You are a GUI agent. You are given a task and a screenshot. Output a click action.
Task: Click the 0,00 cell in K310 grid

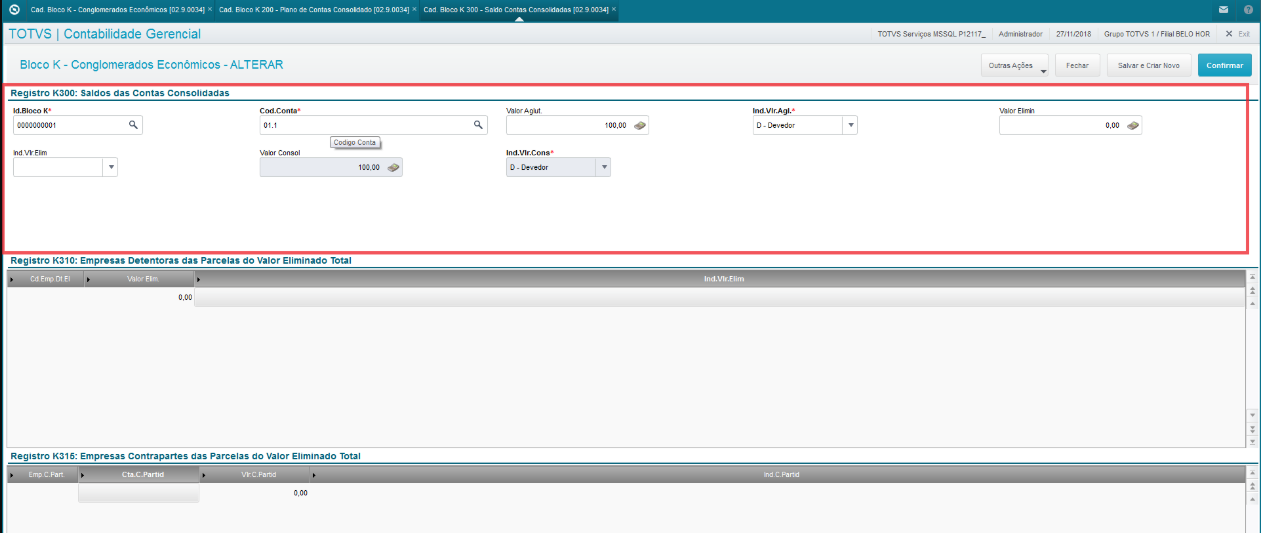click(x=140, y=298)
